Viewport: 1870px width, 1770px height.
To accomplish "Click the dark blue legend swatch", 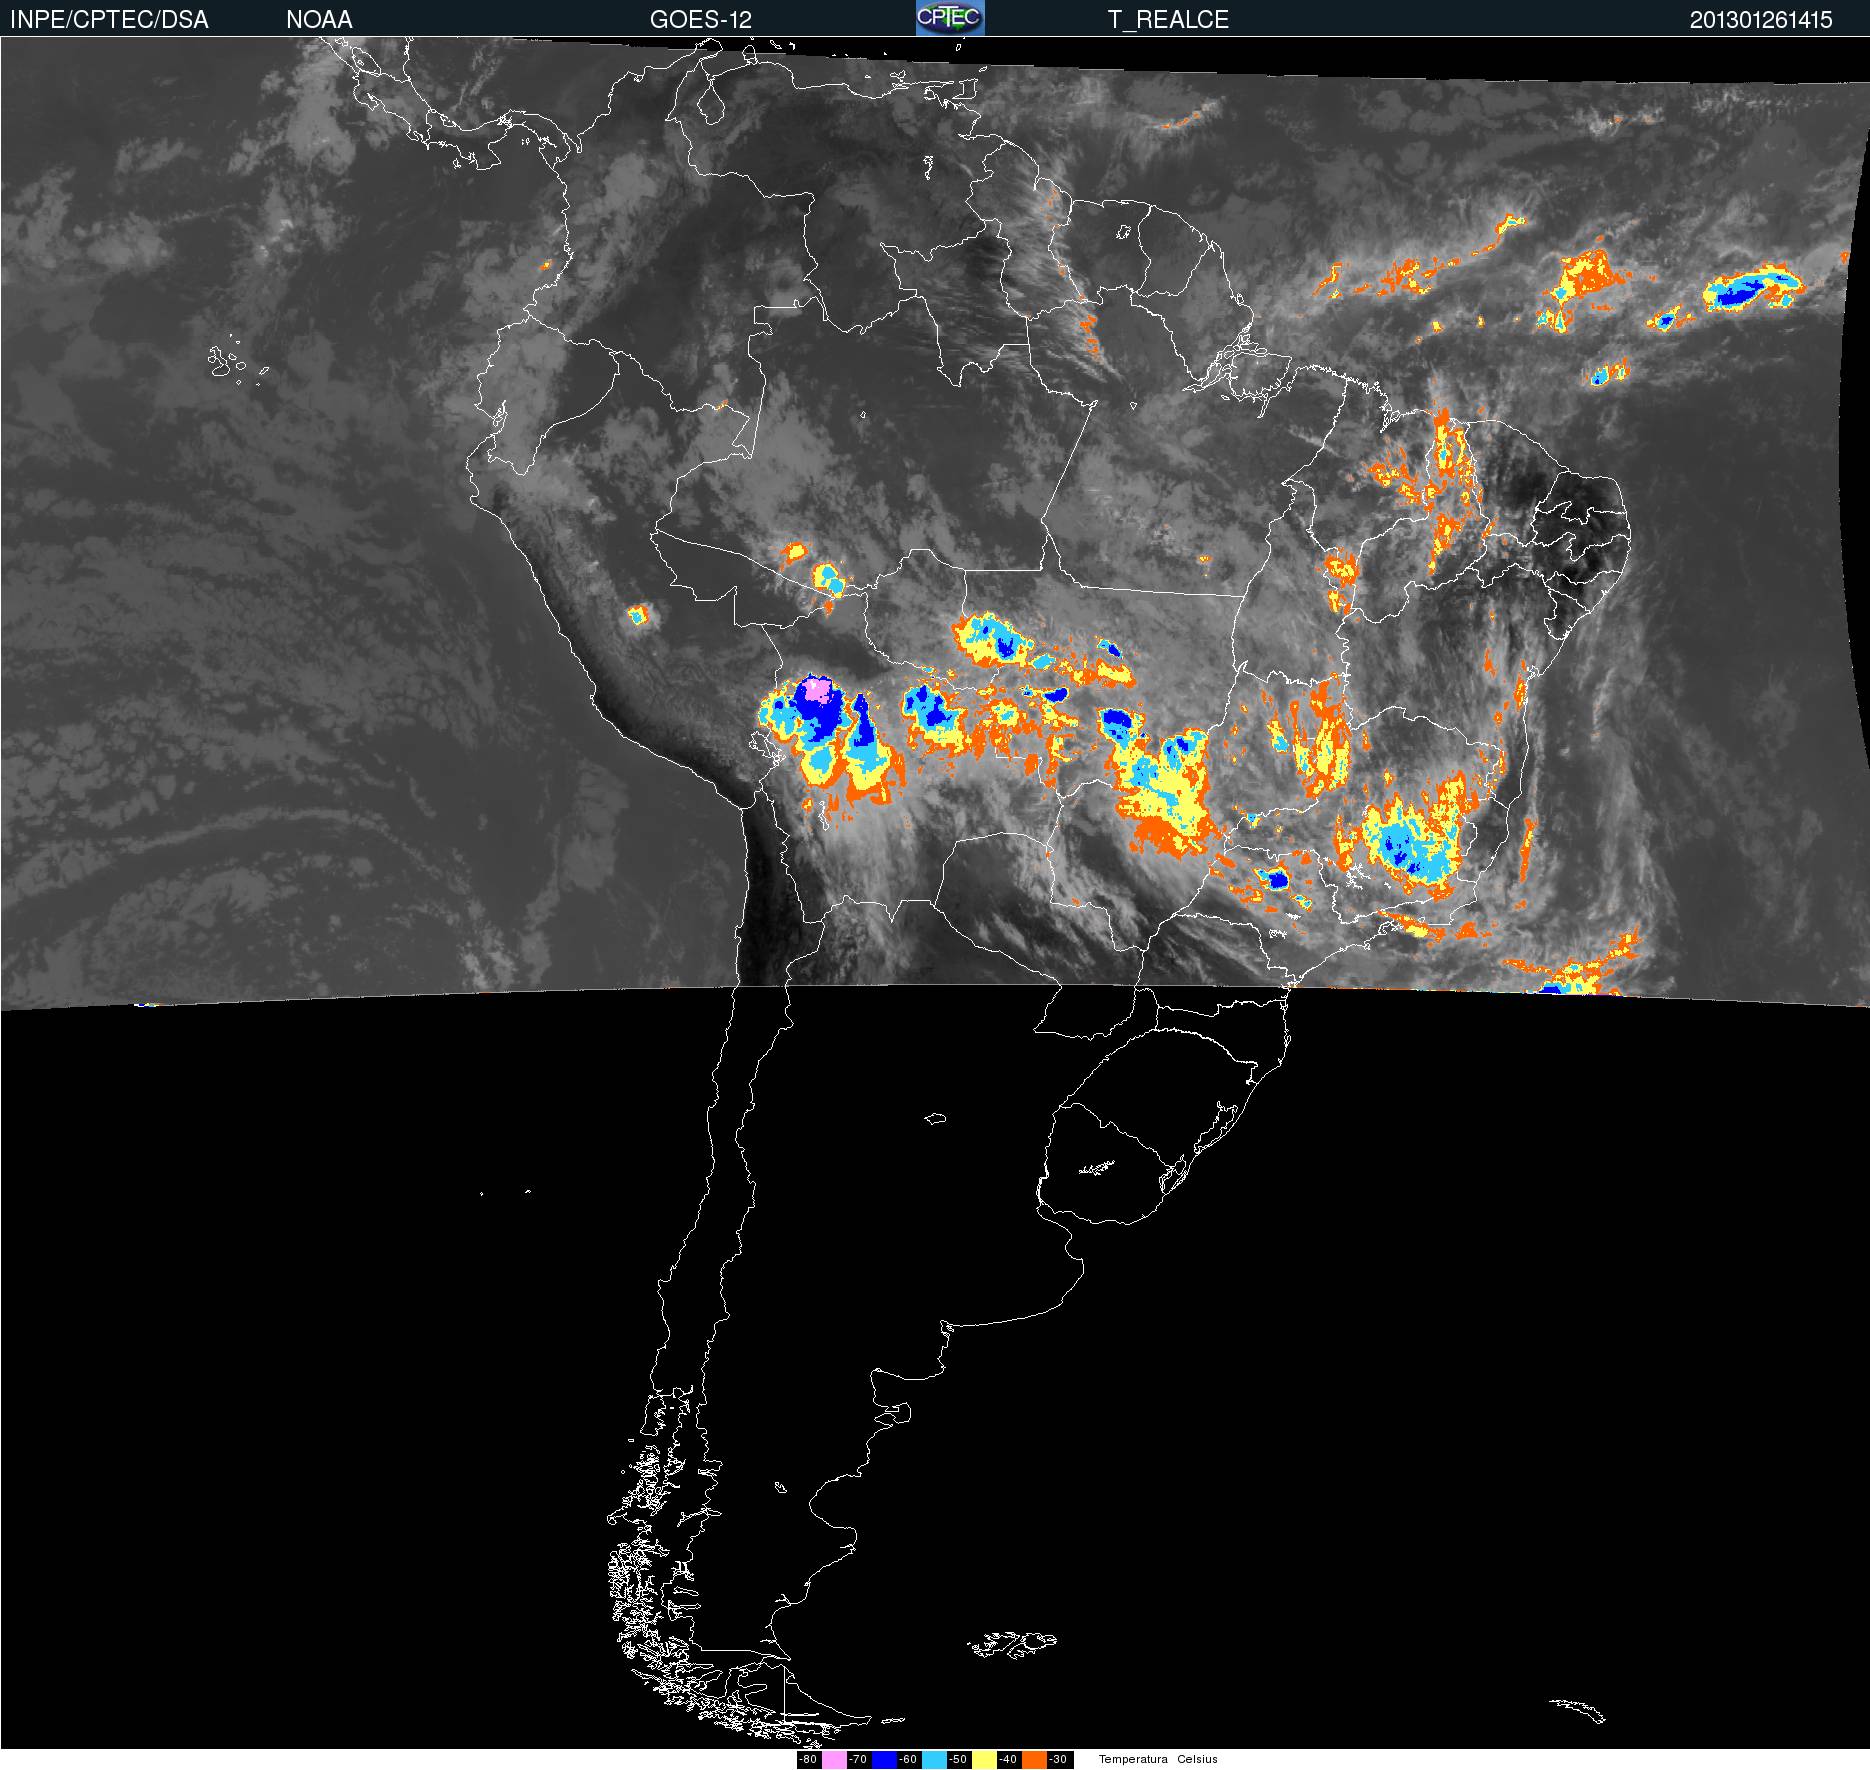I will coord(884,1760).
